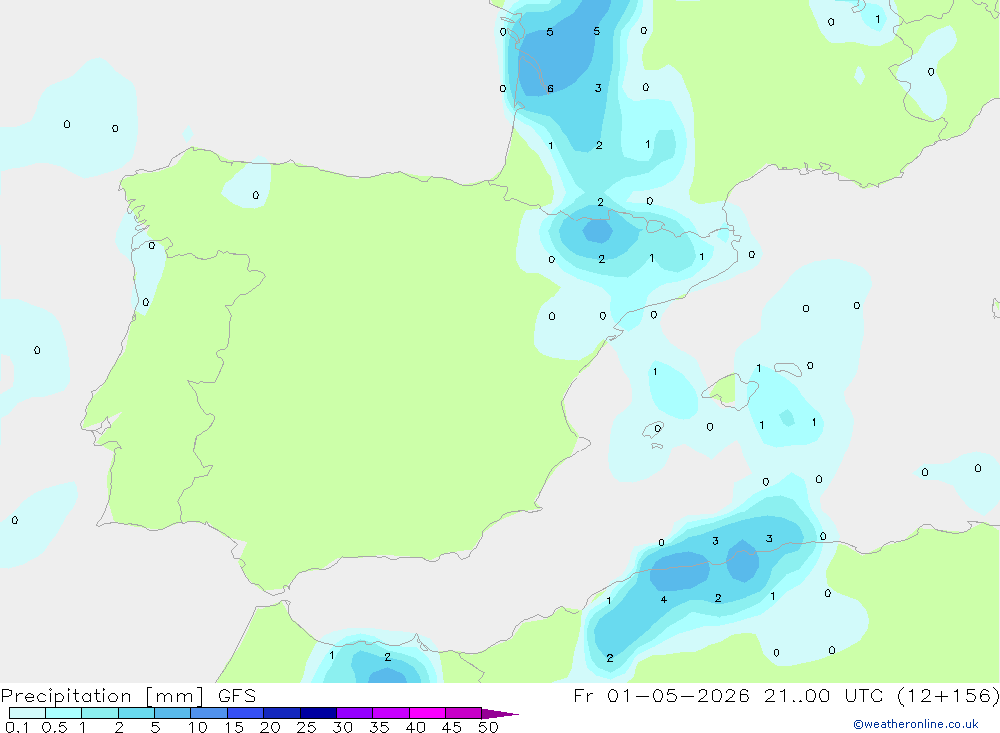Viewport: 1000px width, 733px height.
Task: Click the '21..00' time text
Action: pyautogui.click(x=797, y=696)
